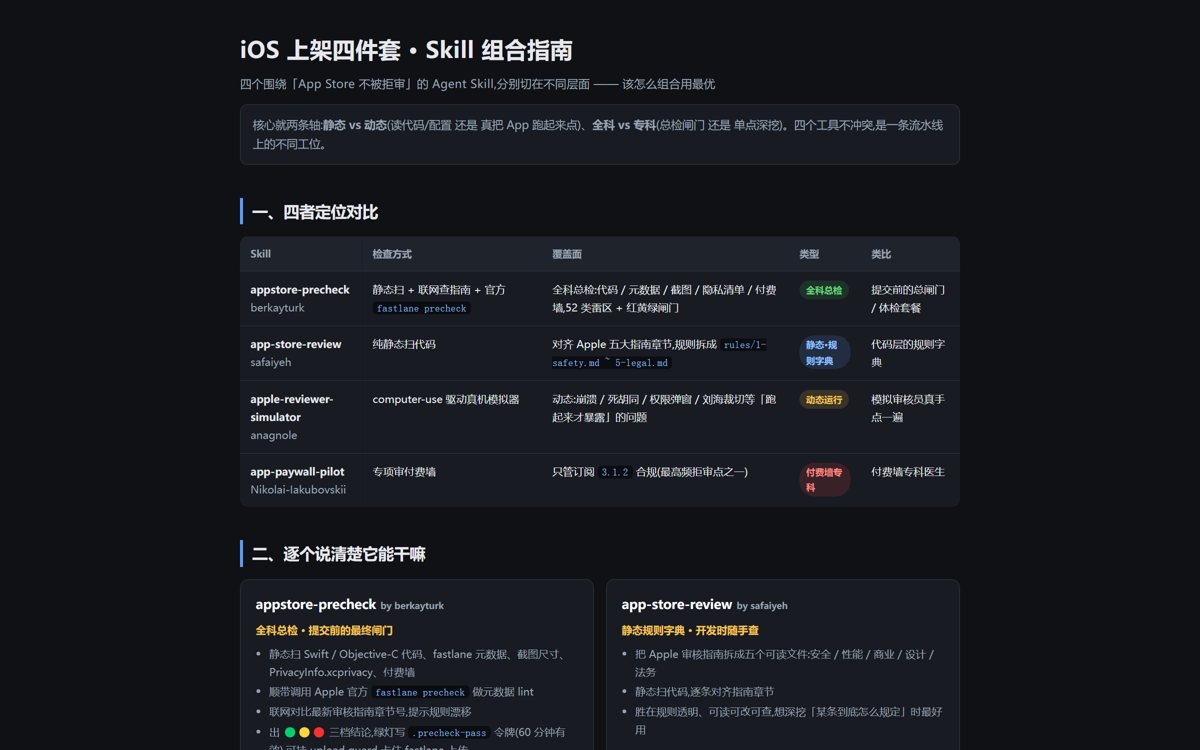This screenshot has width=1200, height=750.
Task: Click the 全科总检 green badge
Action: (x=824, y=290)
